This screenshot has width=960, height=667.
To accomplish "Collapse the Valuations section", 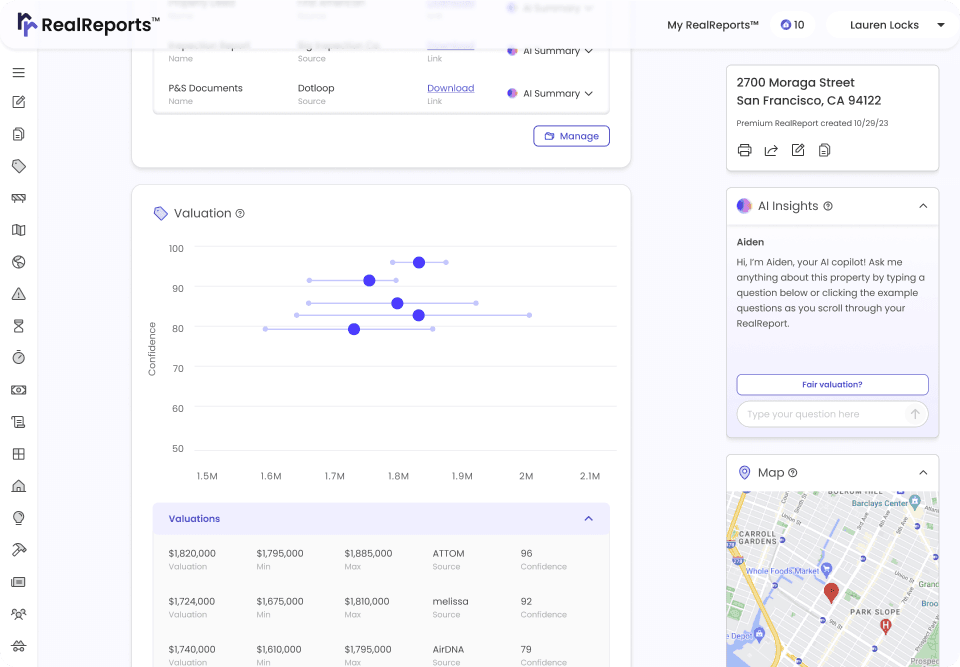I will coord(588,518).
